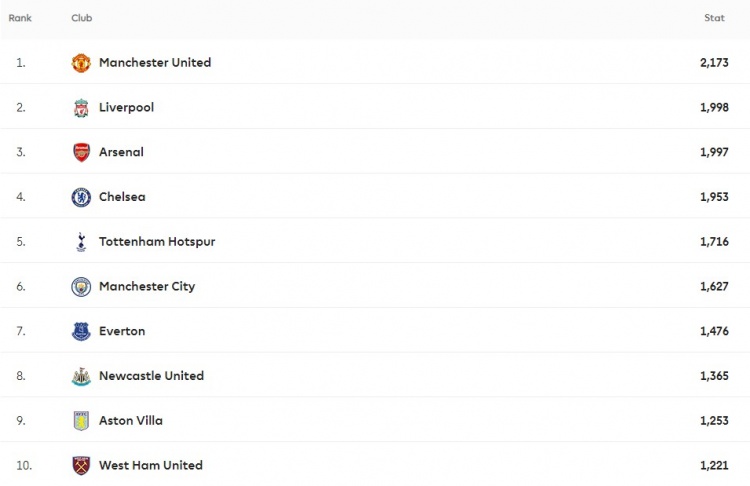Click the Rank column header
Viewport: 750px width, 486px height.
20,18
